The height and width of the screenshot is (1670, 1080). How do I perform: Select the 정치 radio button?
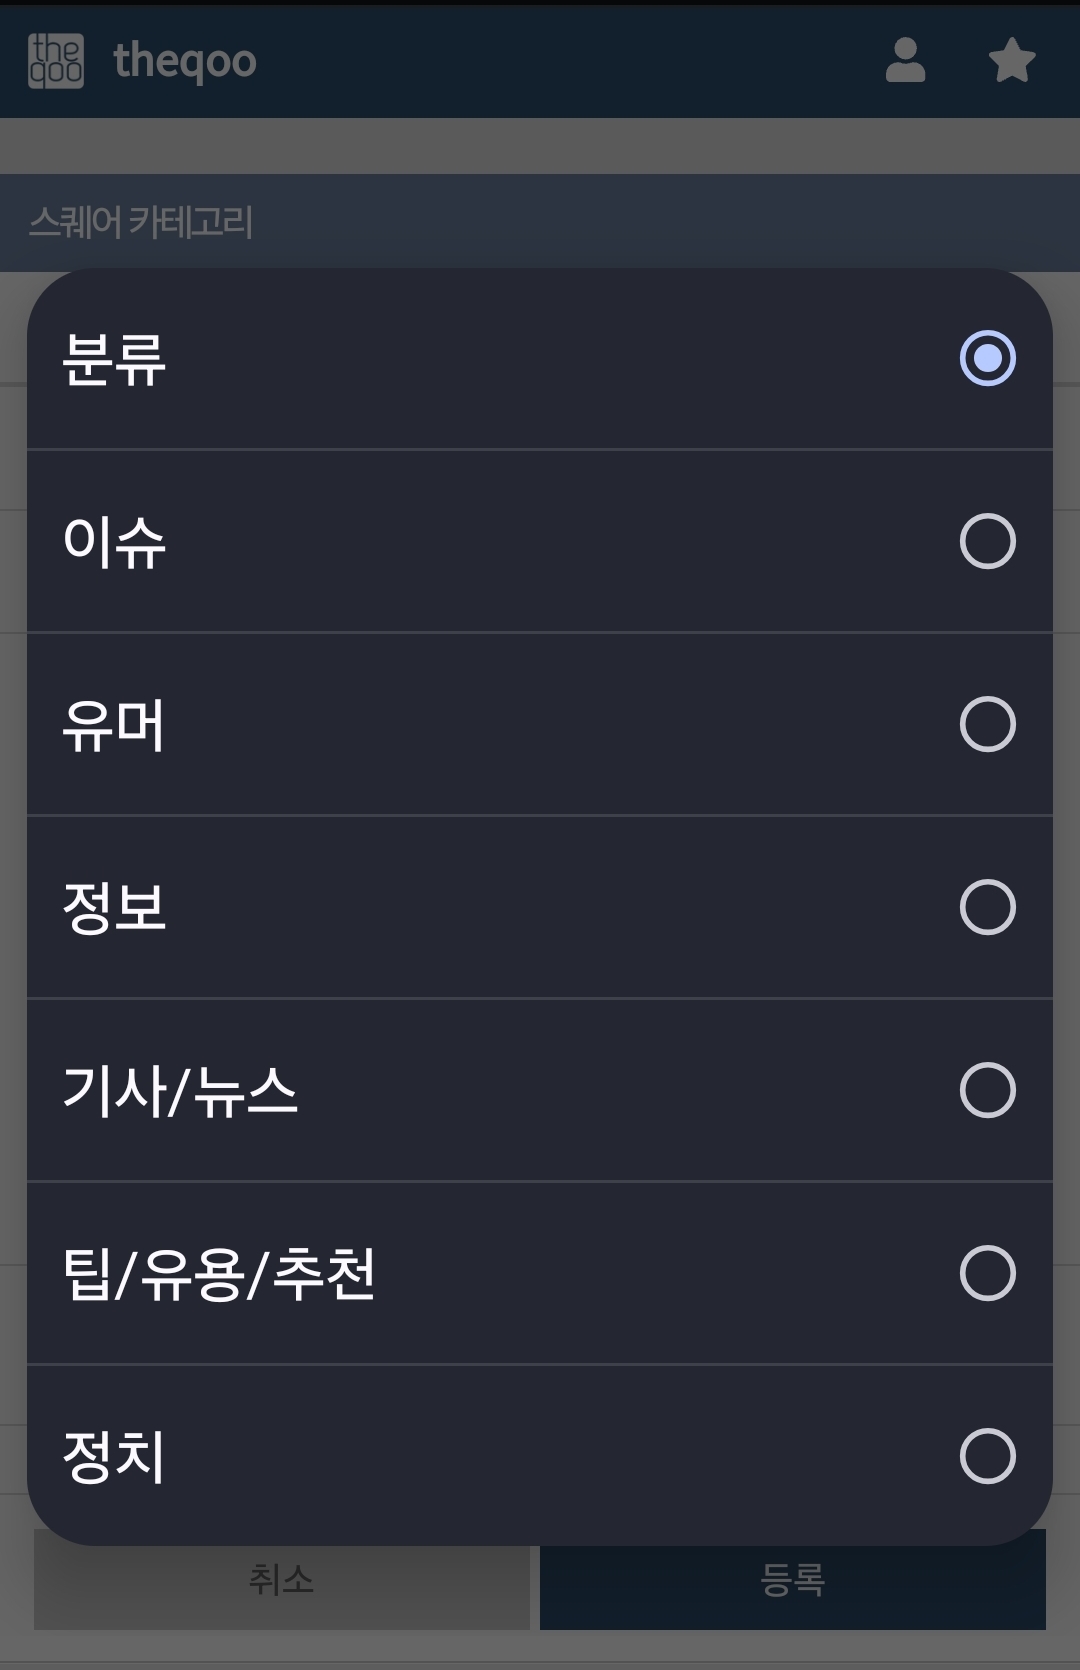(x=987, y=1456)
